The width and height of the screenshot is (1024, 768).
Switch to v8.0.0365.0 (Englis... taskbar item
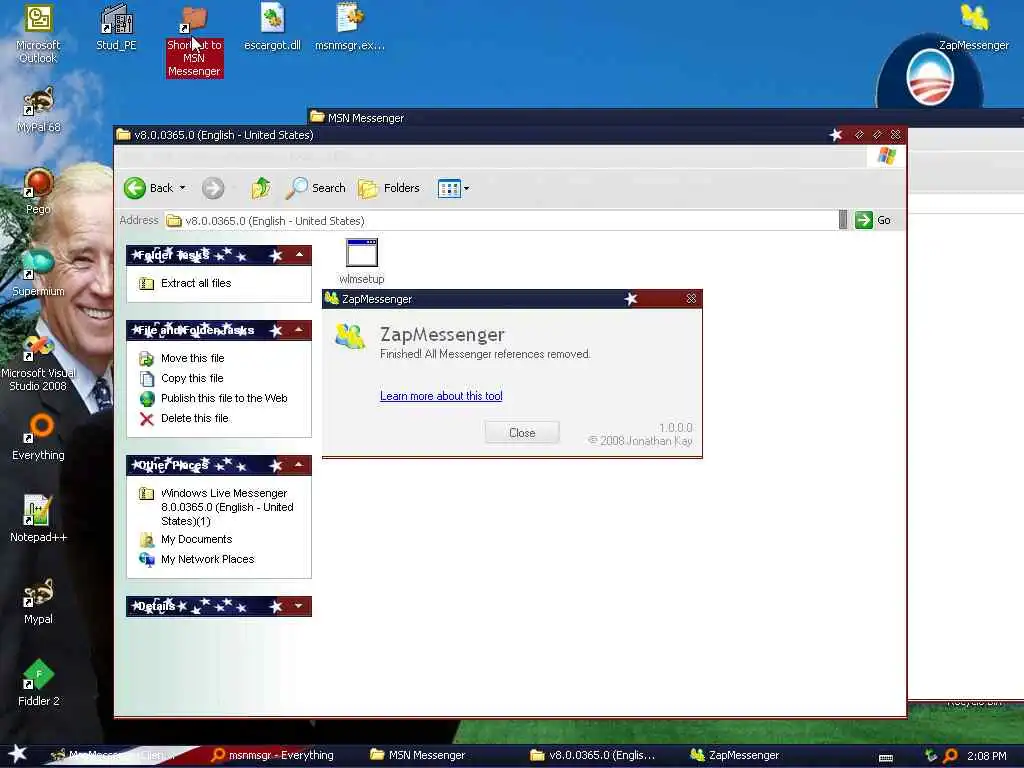[593, 755]
